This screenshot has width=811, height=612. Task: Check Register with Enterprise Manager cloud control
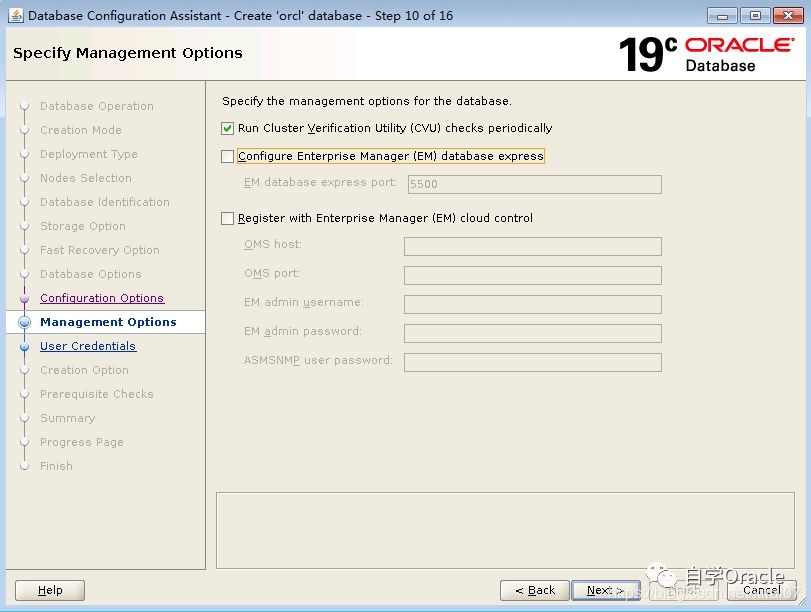pos(228,218)
